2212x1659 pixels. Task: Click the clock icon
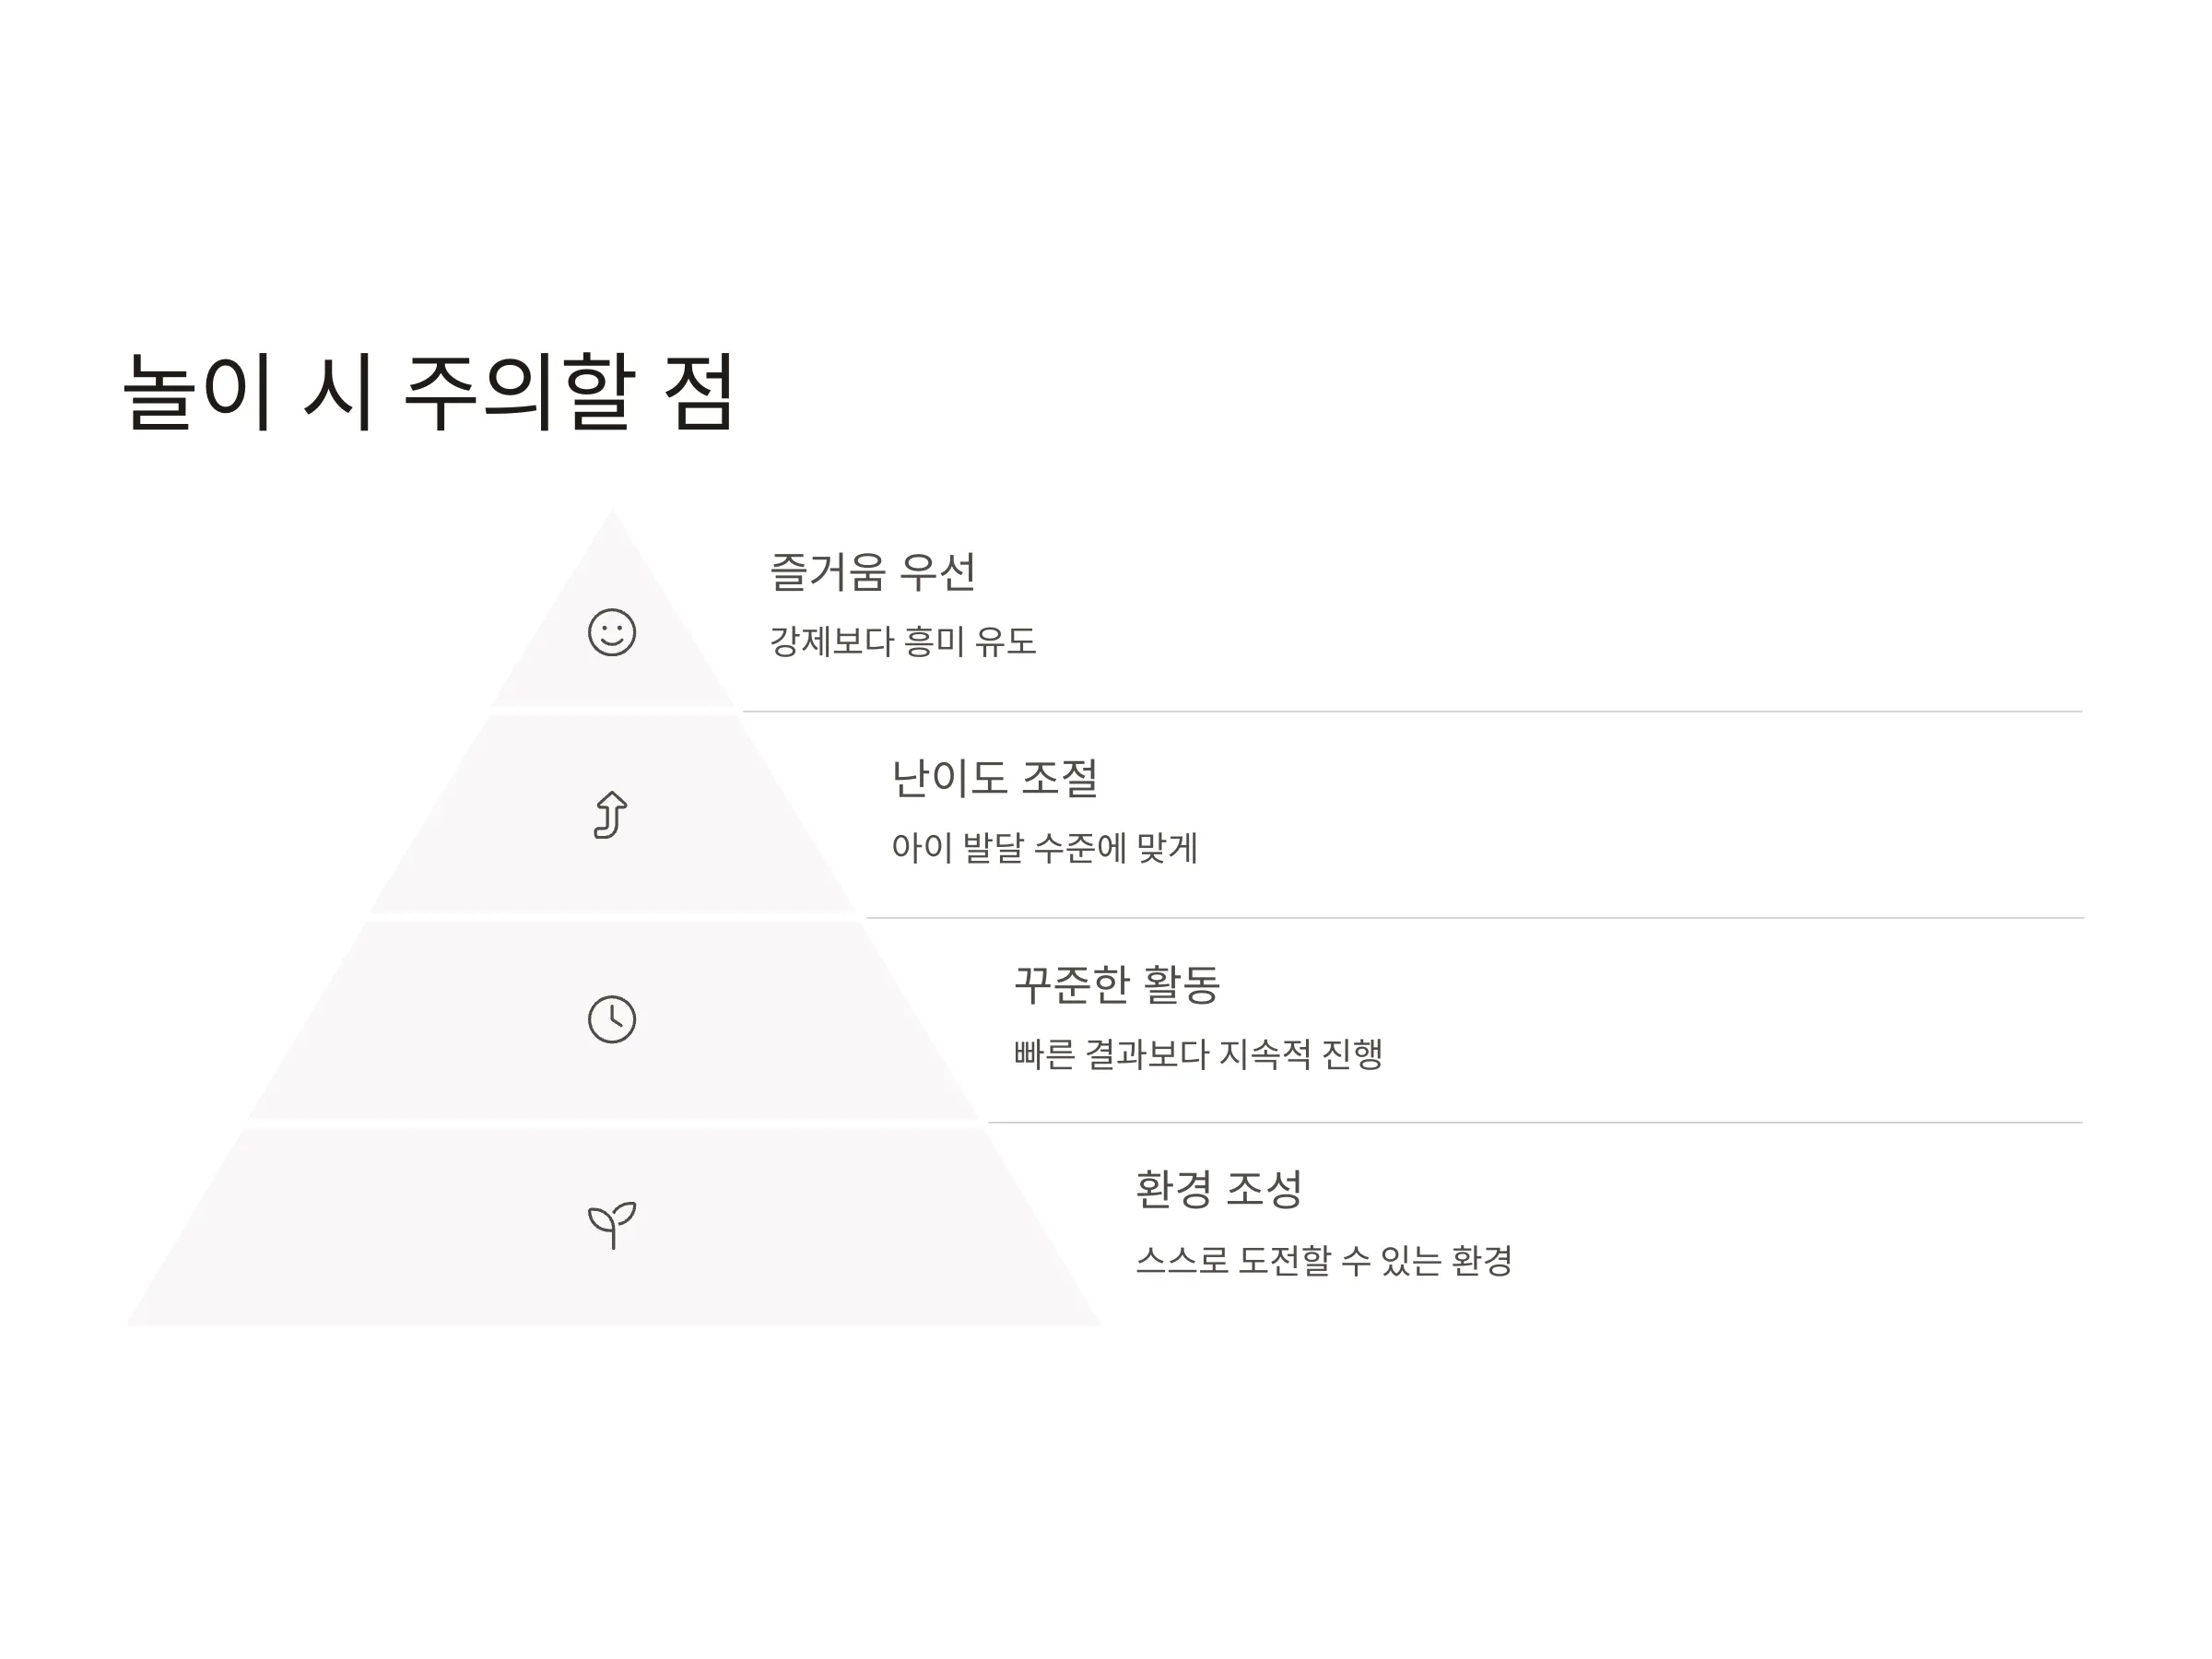(x=612, y=1020)
